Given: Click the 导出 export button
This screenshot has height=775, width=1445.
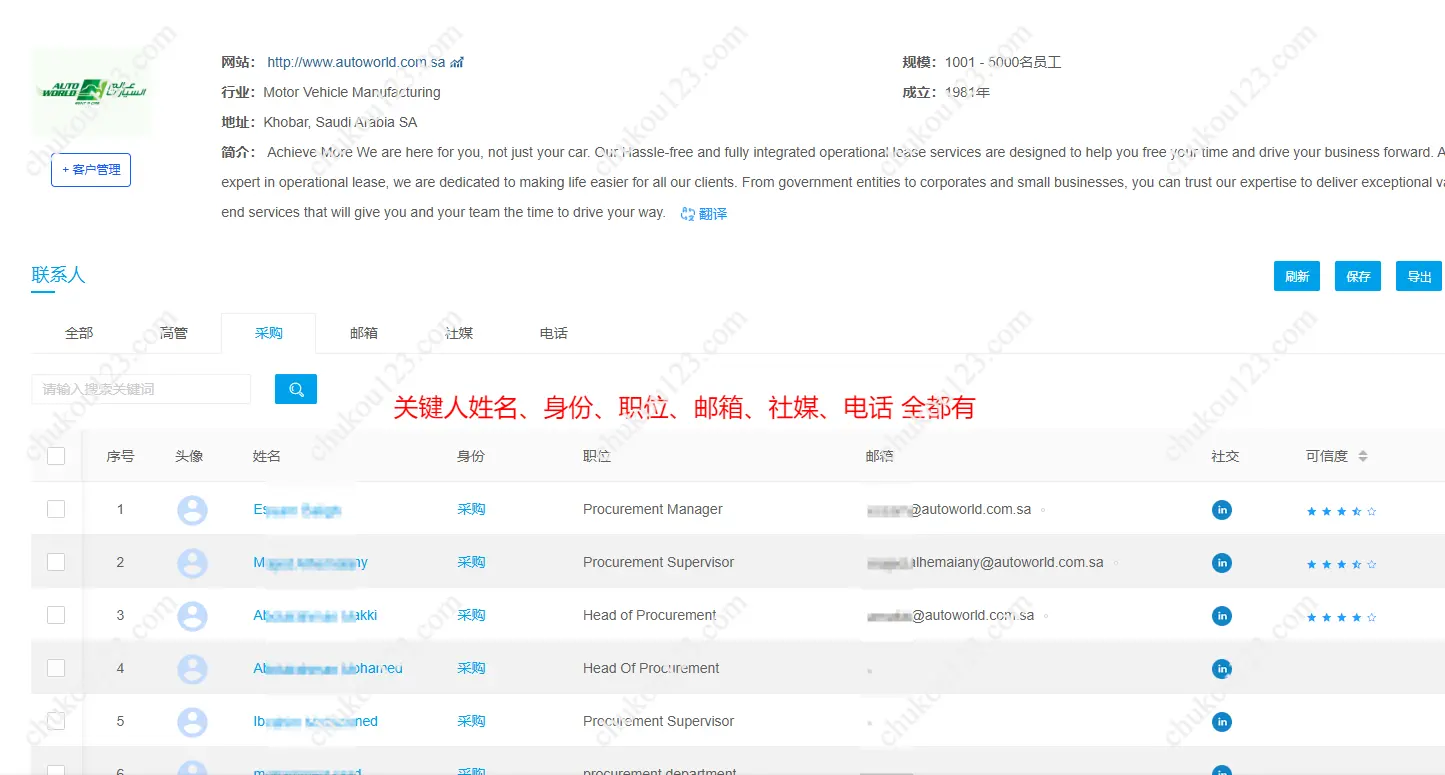Looking at the screenshot, I should (x=1418, y=277).
